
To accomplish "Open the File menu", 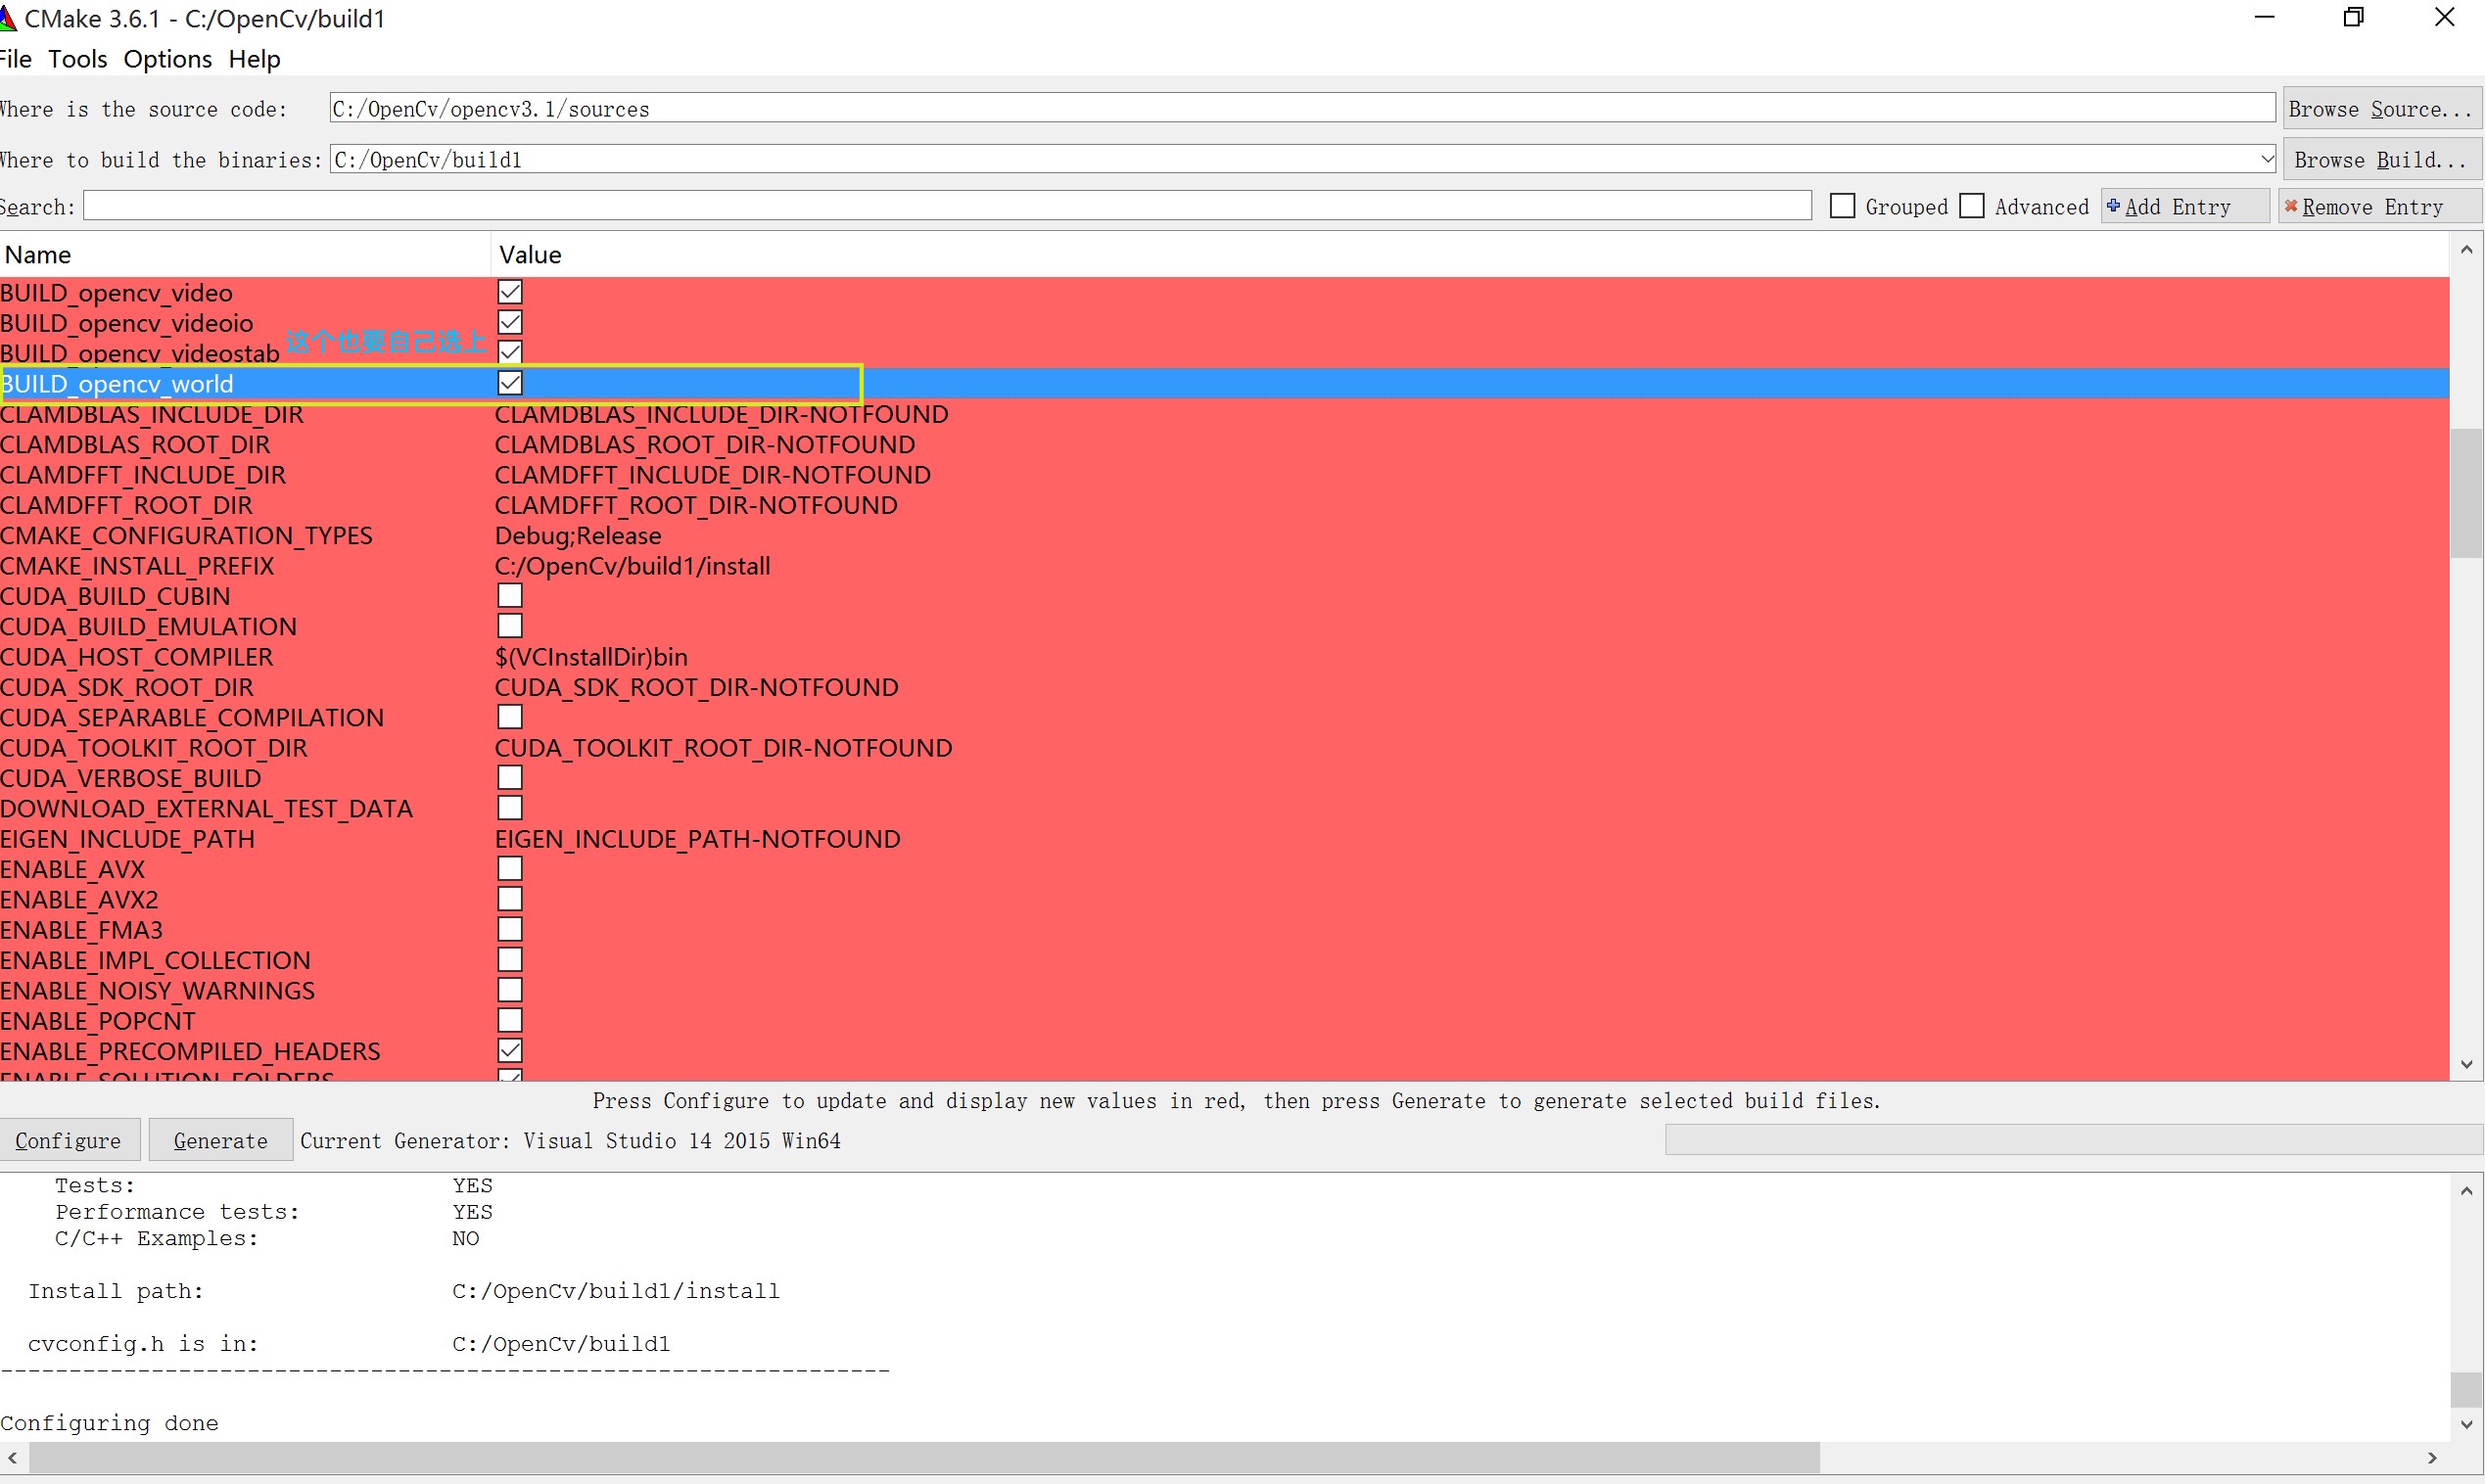I will tap(16, 59).
